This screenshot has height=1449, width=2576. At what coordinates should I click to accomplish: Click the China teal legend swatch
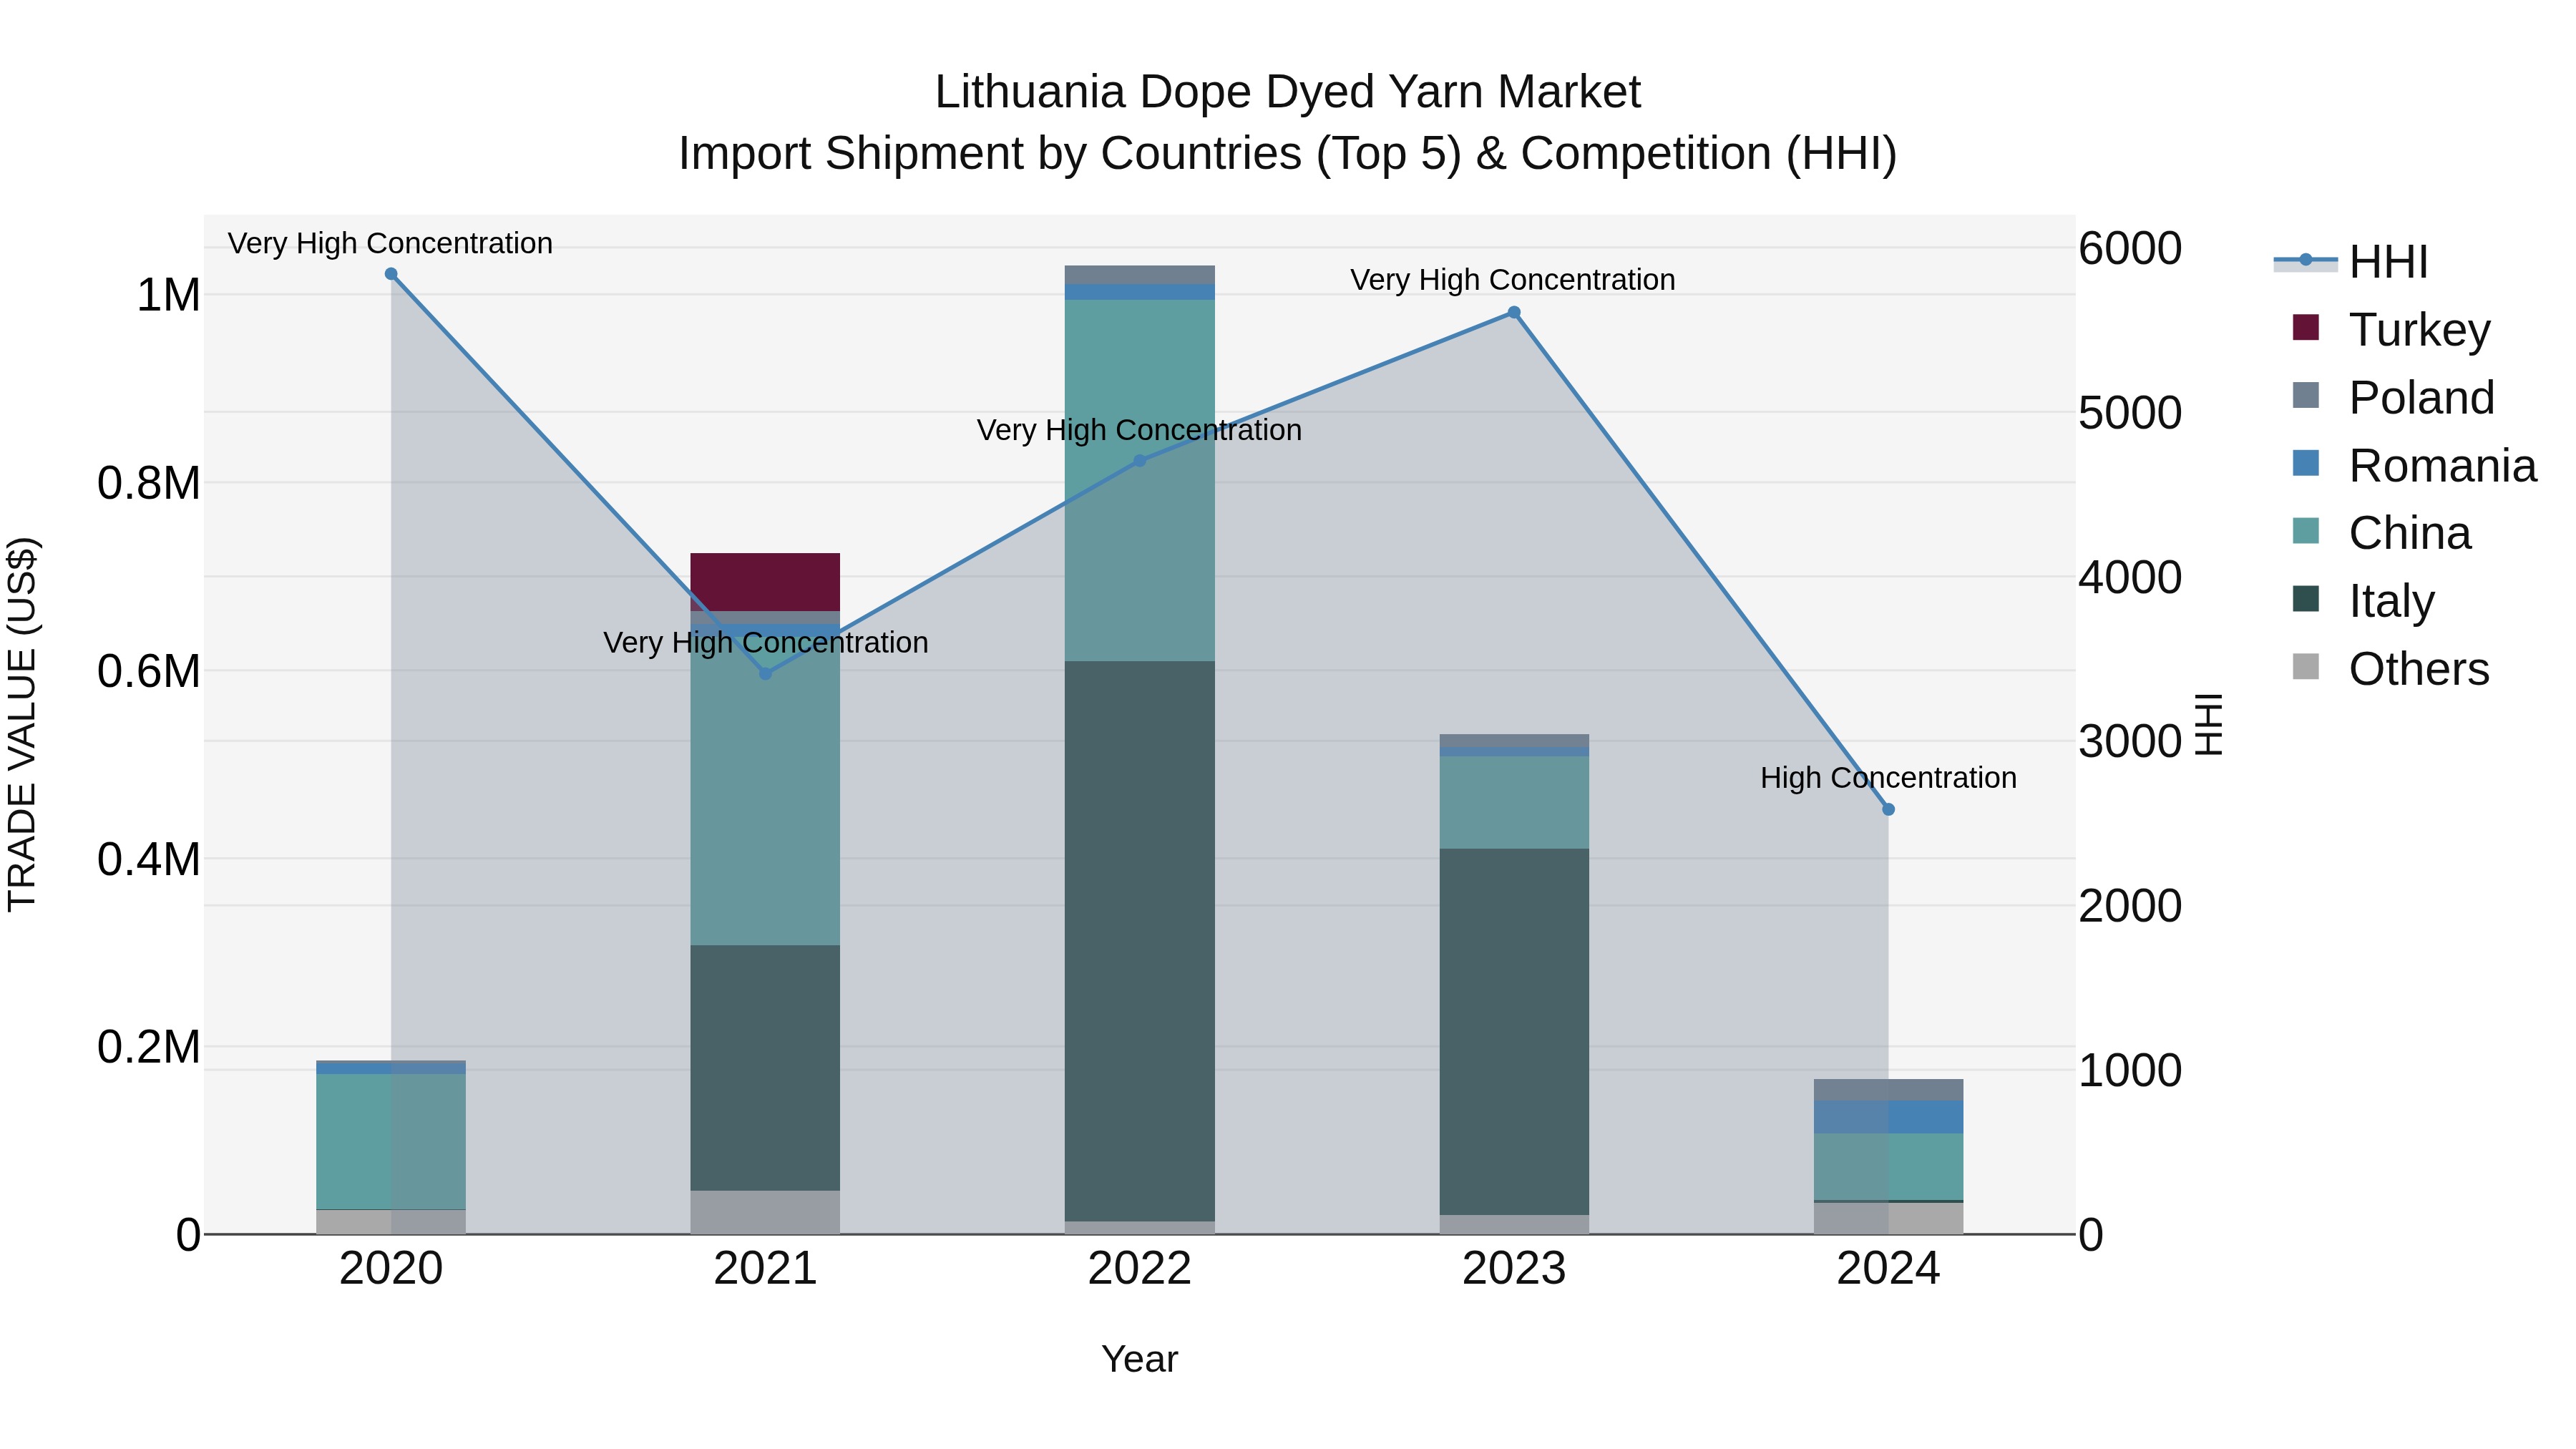[x=2305, y=531]
